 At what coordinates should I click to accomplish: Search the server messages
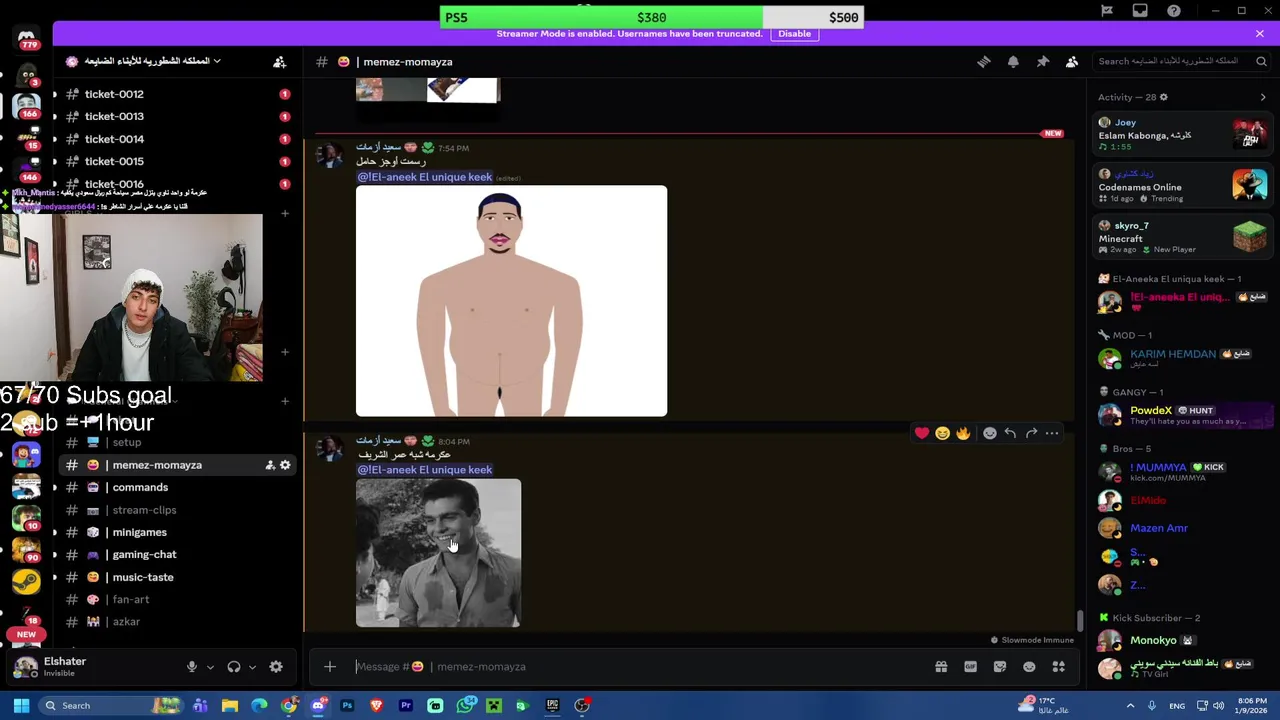(x=1180, y=61)
